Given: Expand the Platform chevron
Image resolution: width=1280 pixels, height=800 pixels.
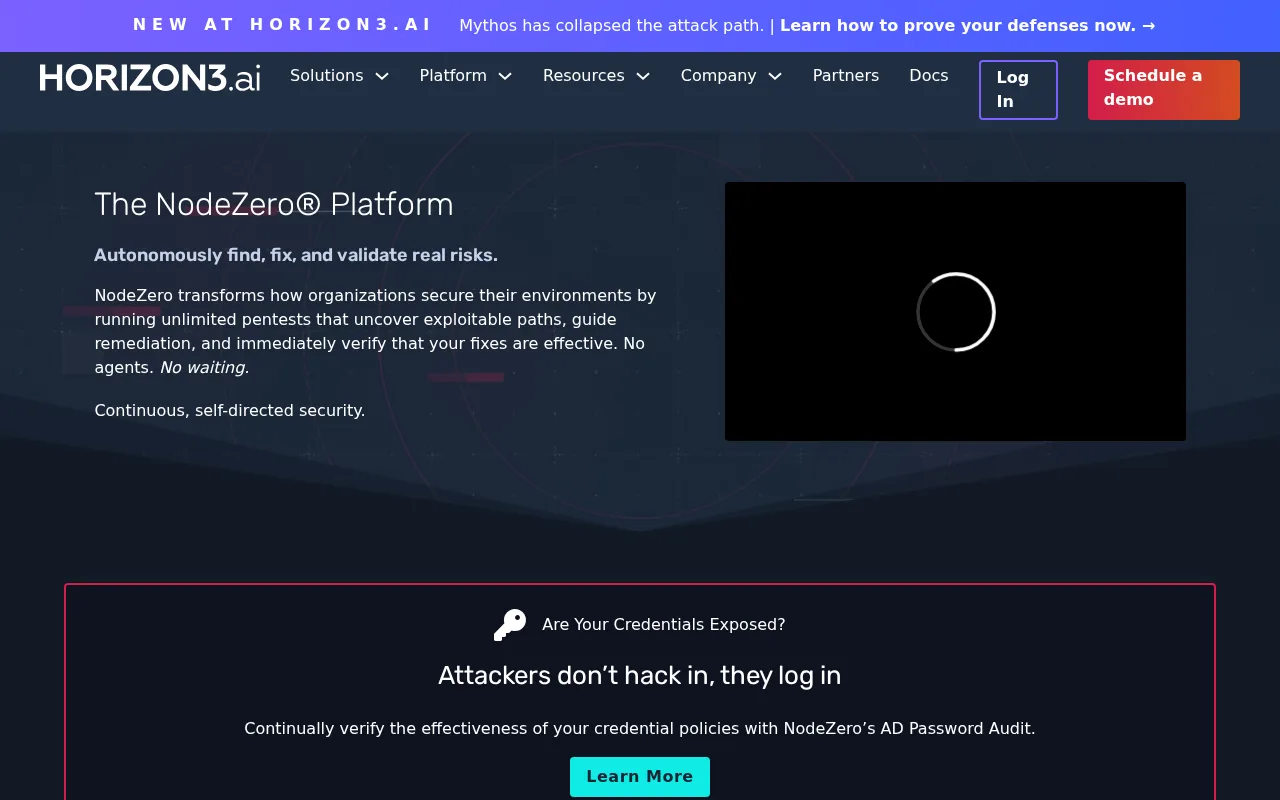Looking at the screenshot, I should [505, 76].
